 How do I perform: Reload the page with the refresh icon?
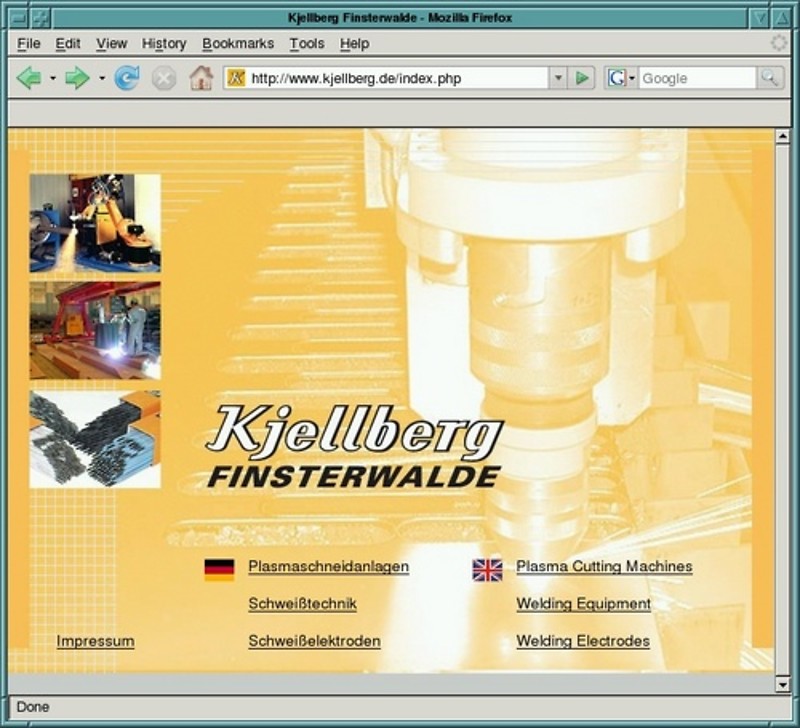tap(127, 78)
